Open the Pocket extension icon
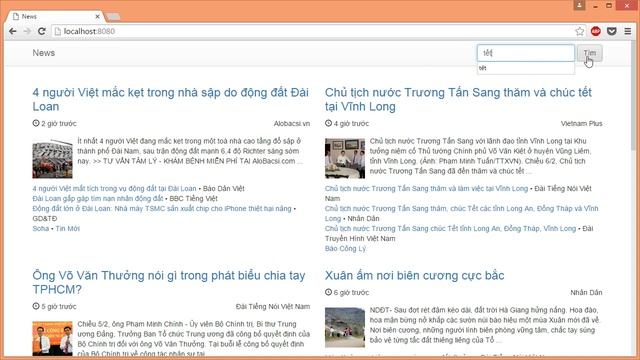This screenshot has height=360, width=640. [611, 31]
